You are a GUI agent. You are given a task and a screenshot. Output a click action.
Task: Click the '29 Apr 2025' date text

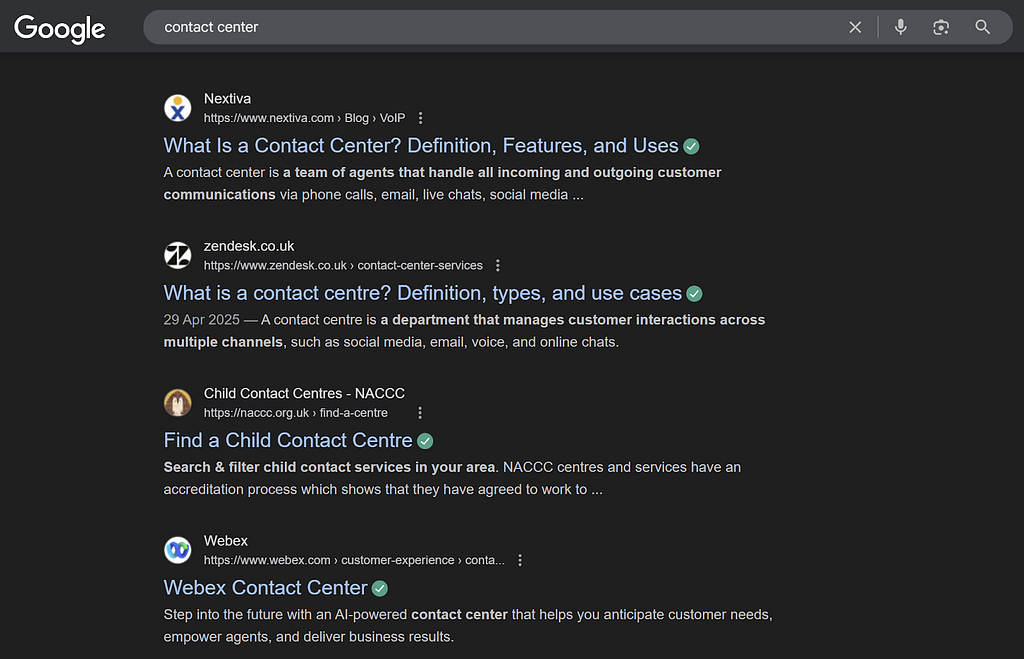pyautogui.click(x=202, y=320)
